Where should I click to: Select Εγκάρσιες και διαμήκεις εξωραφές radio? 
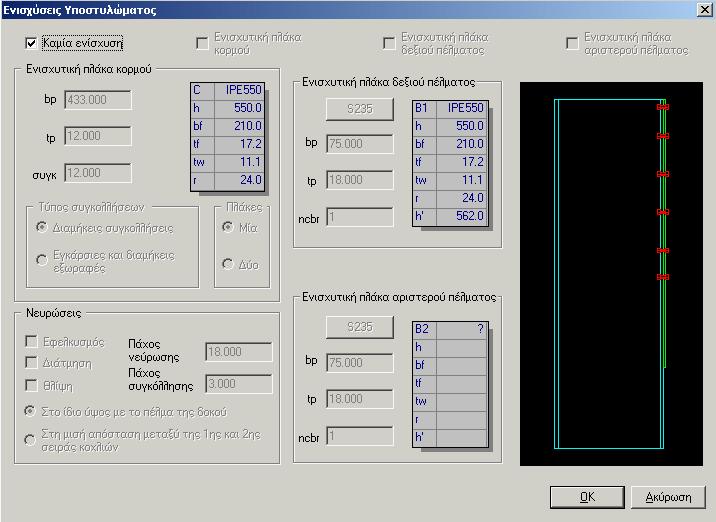tap(42, 260)
